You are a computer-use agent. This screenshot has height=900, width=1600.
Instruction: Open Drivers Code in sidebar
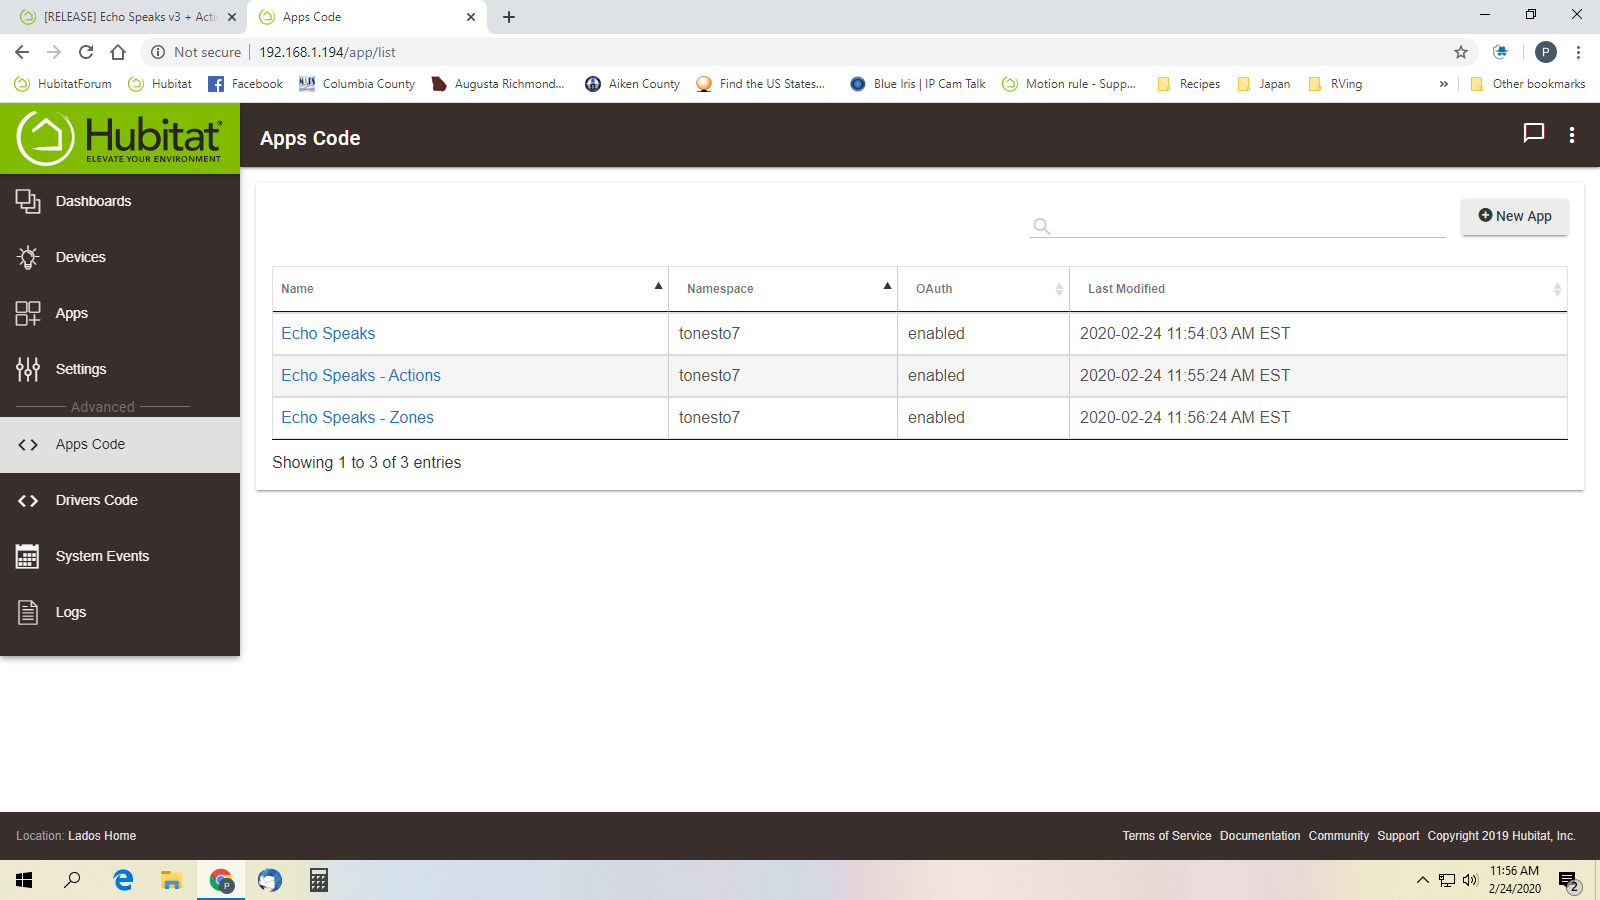click(x=96, y=500)
